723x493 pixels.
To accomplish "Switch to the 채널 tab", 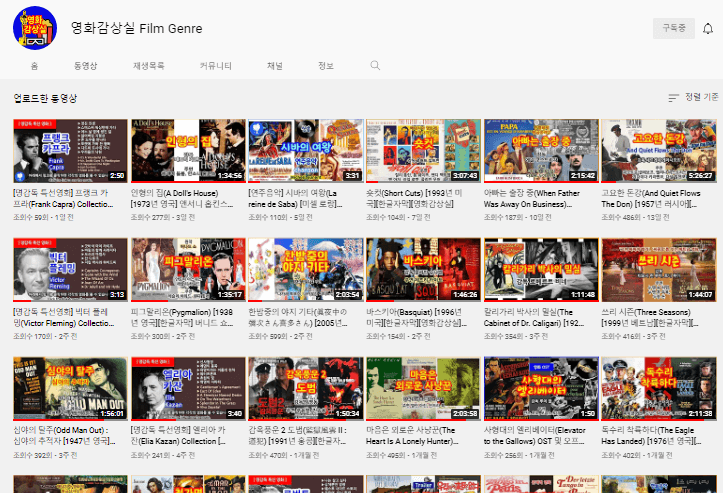I will point(275,66).
